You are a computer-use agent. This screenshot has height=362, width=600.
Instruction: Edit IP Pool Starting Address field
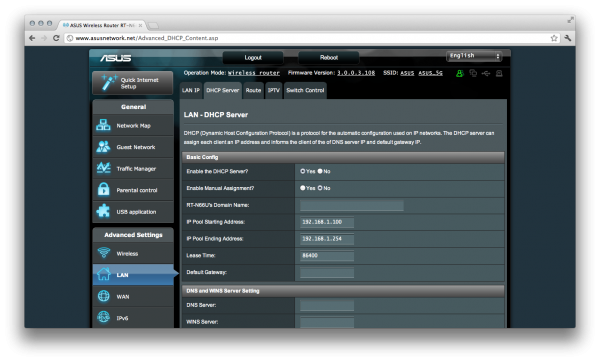327,222
